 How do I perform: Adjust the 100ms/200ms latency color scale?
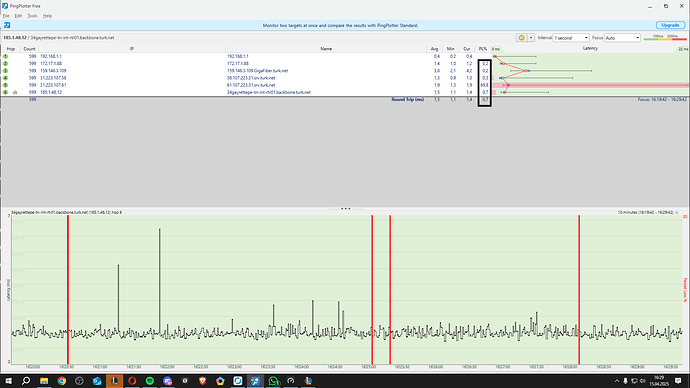point(665,38)
